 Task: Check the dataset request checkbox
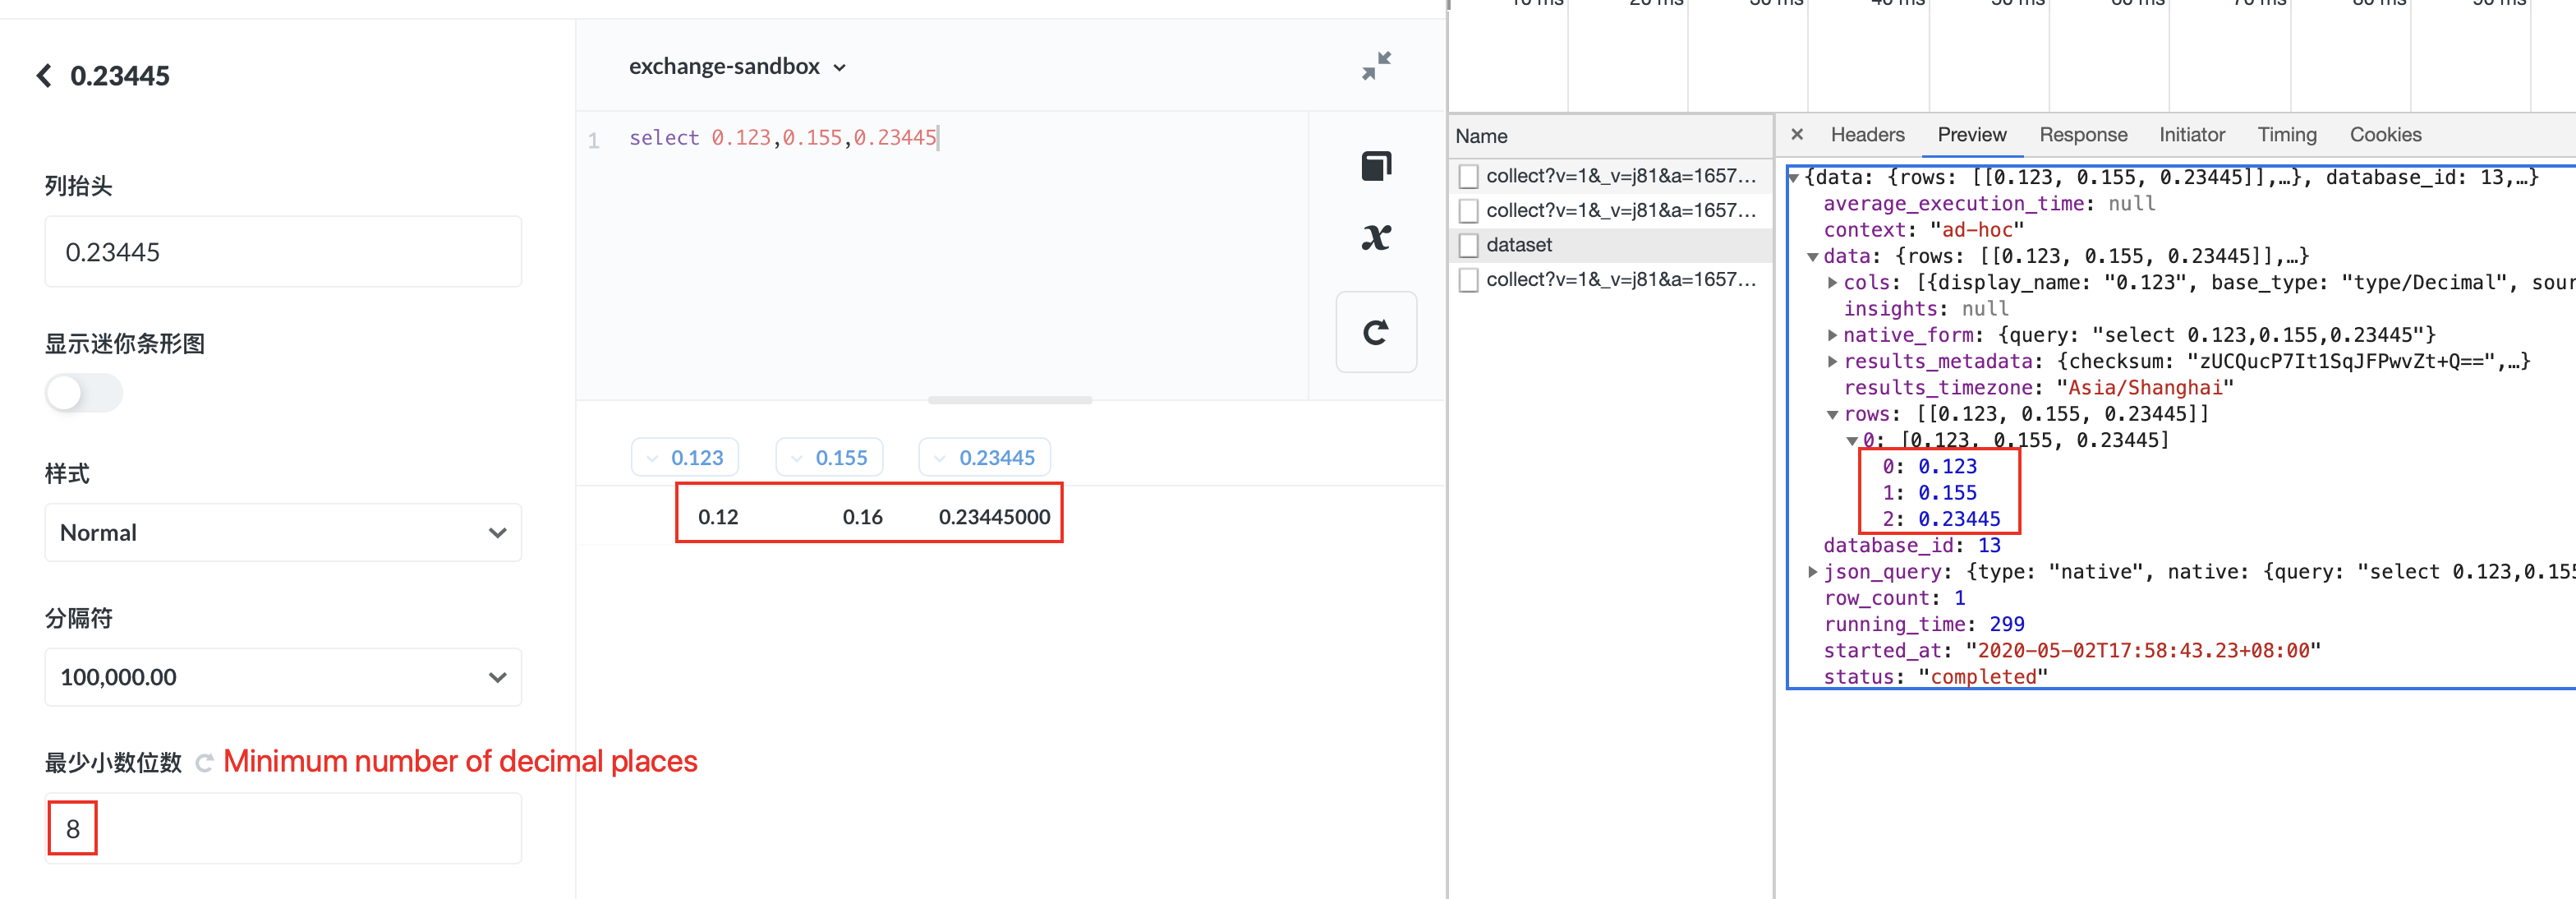1469,244
